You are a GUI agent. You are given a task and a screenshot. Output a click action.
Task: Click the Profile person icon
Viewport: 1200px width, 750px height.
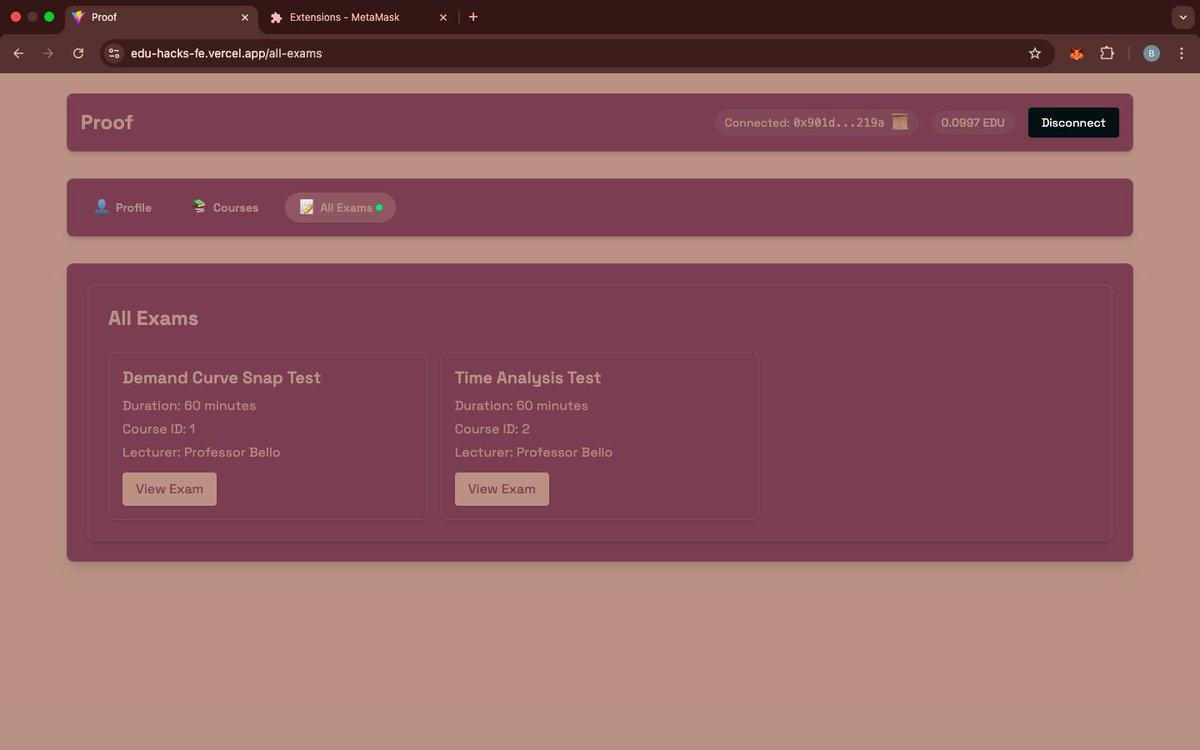tap(101, 206)
